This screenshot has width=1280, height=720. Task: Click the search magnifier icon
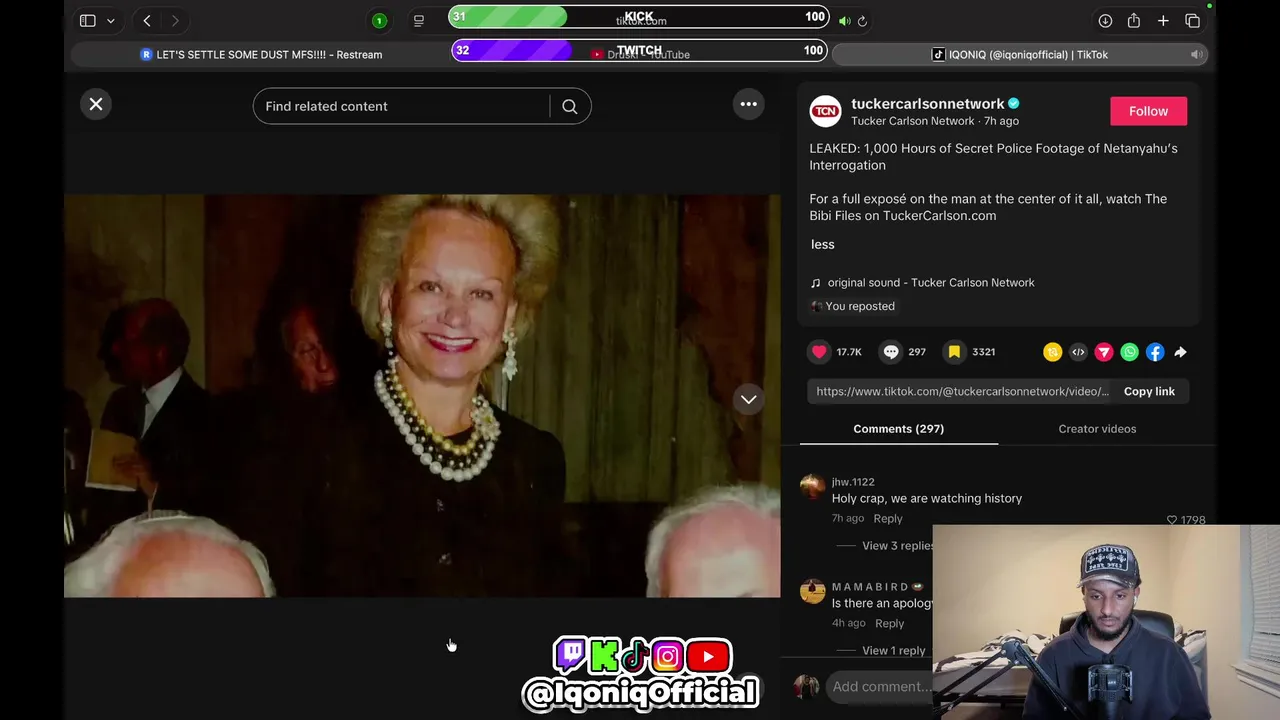tap(570, 106)
